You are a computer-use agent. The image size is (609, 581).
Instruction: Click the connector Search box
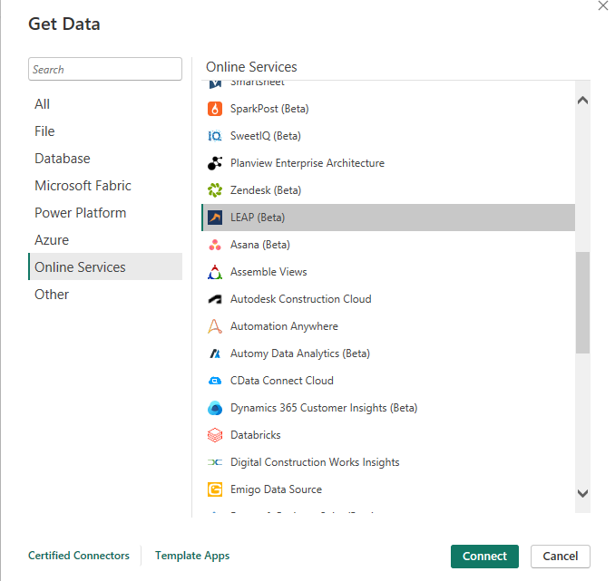105,70
